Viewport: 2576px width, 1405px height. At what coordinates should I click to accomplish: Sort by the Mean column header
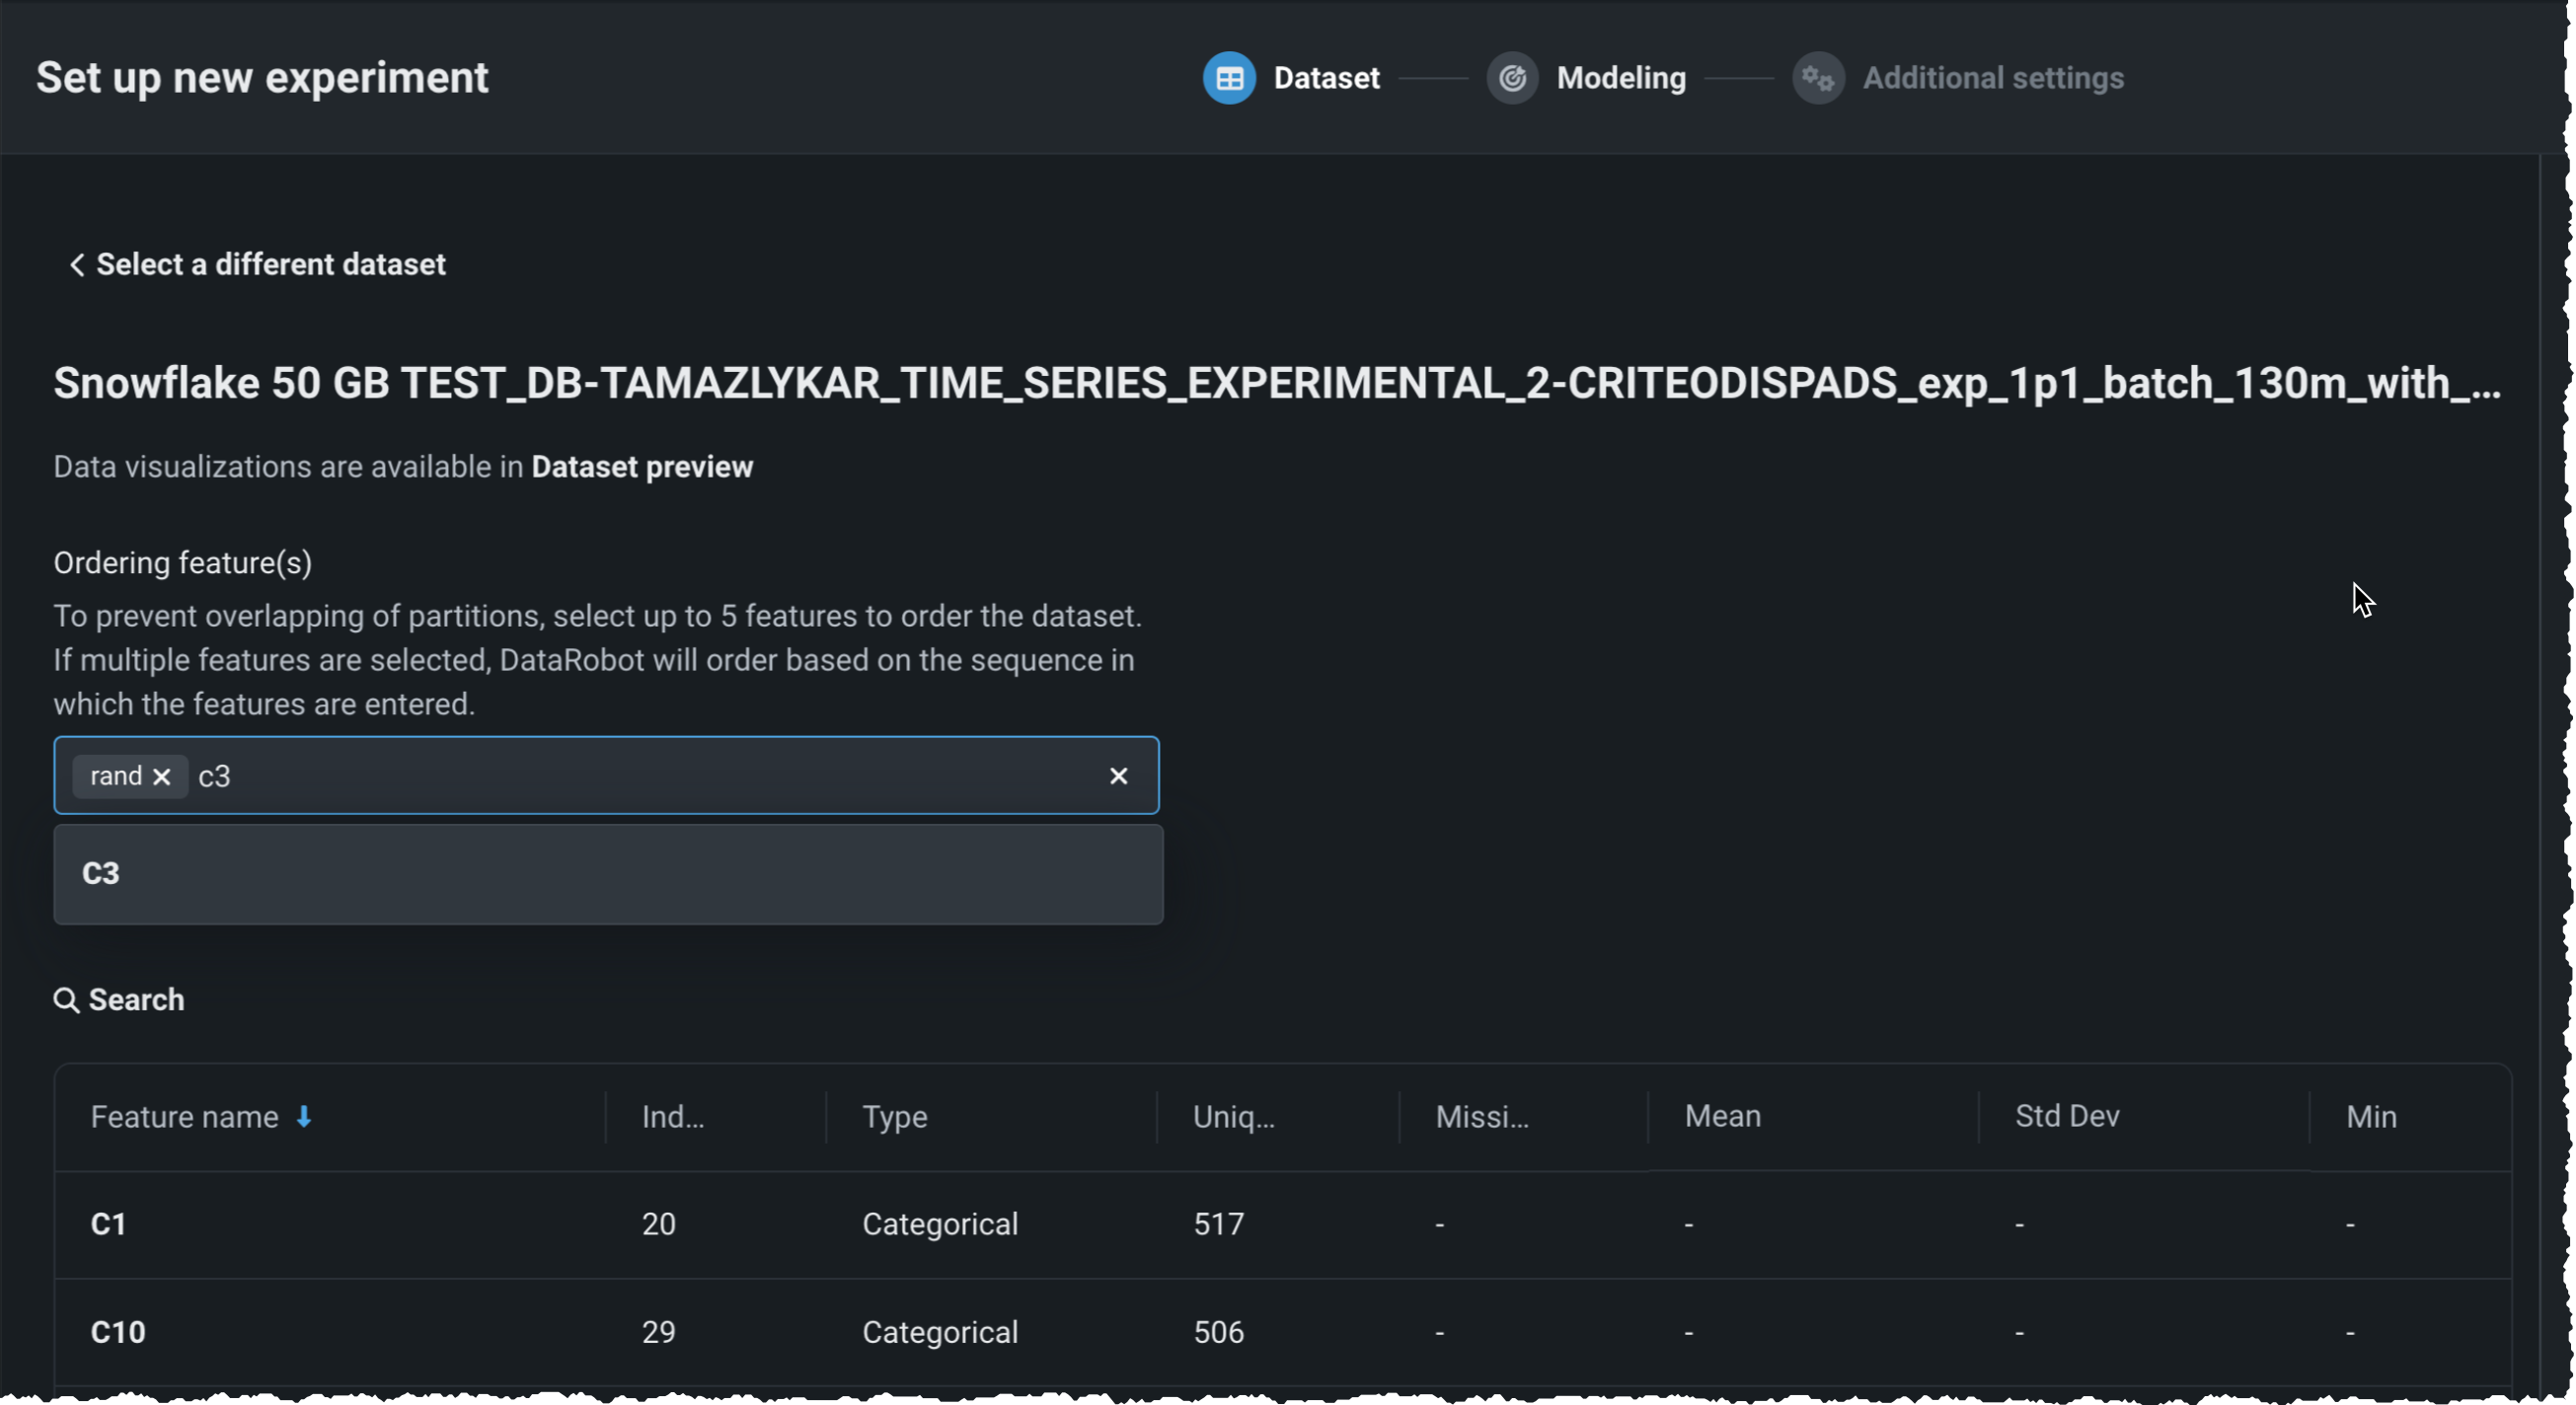[x=1722, y=1116]
